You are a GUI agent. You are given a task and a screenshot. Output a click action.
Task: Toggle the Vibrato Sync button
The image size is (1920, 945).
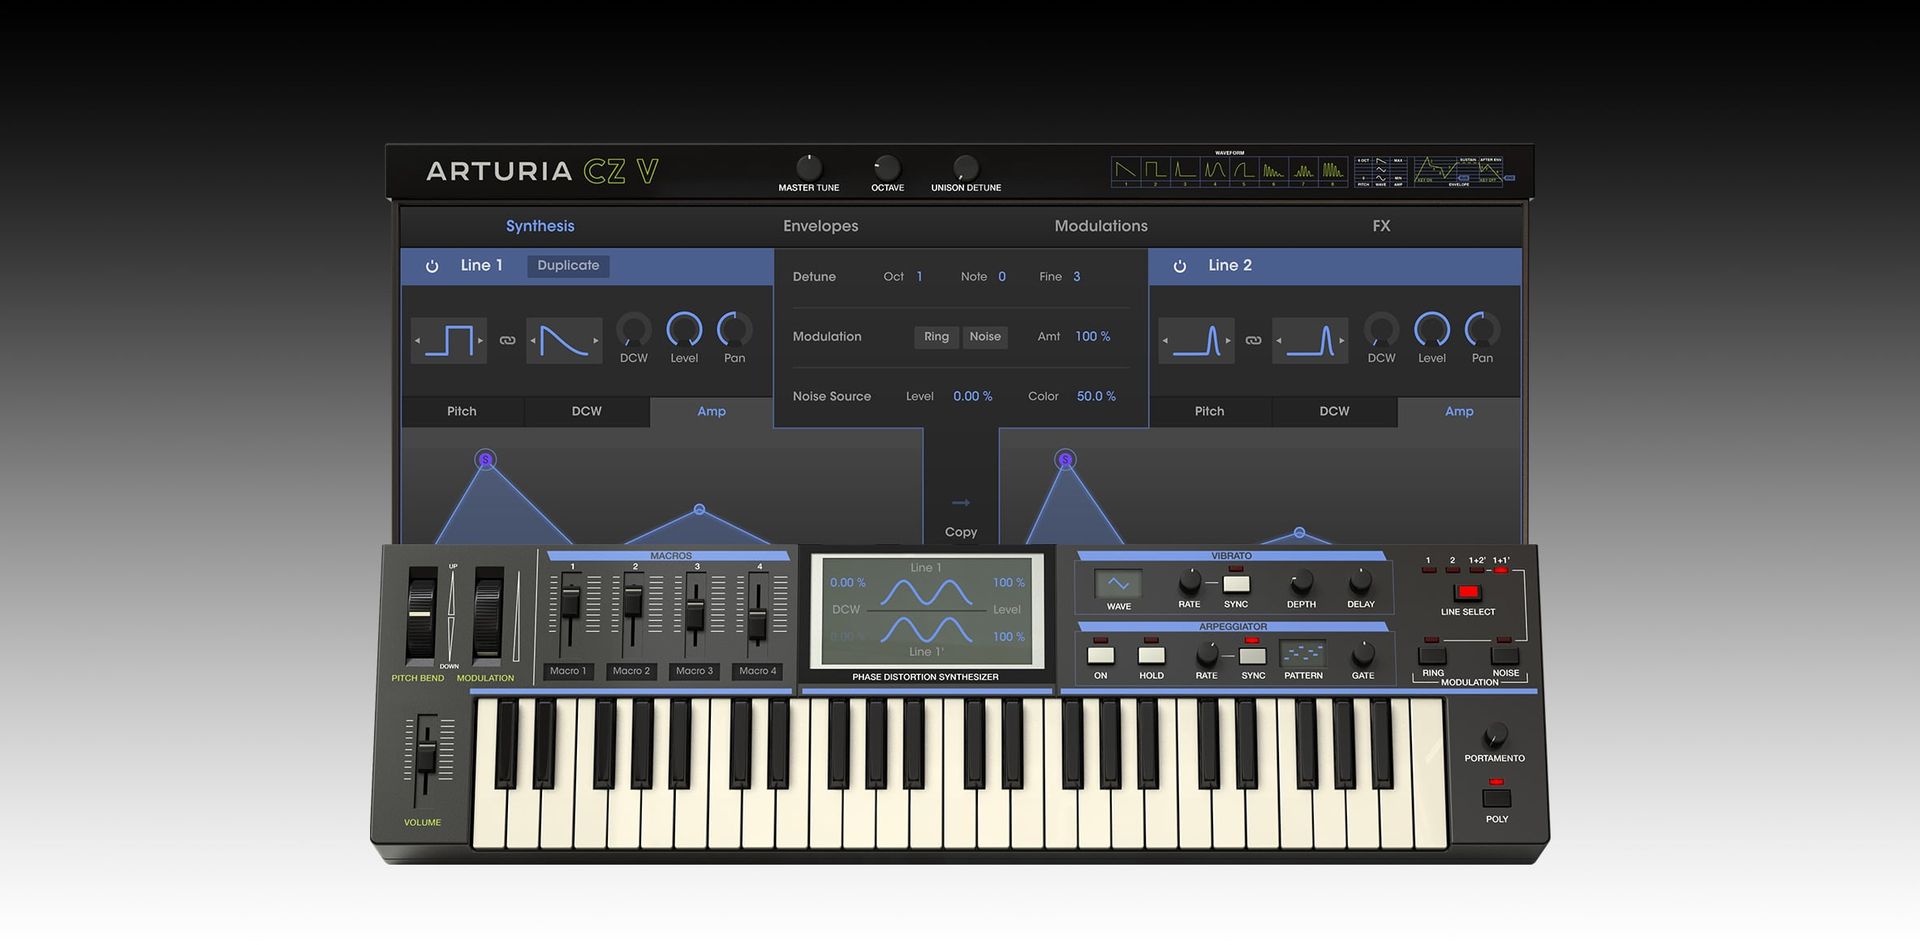[1236, 583]
